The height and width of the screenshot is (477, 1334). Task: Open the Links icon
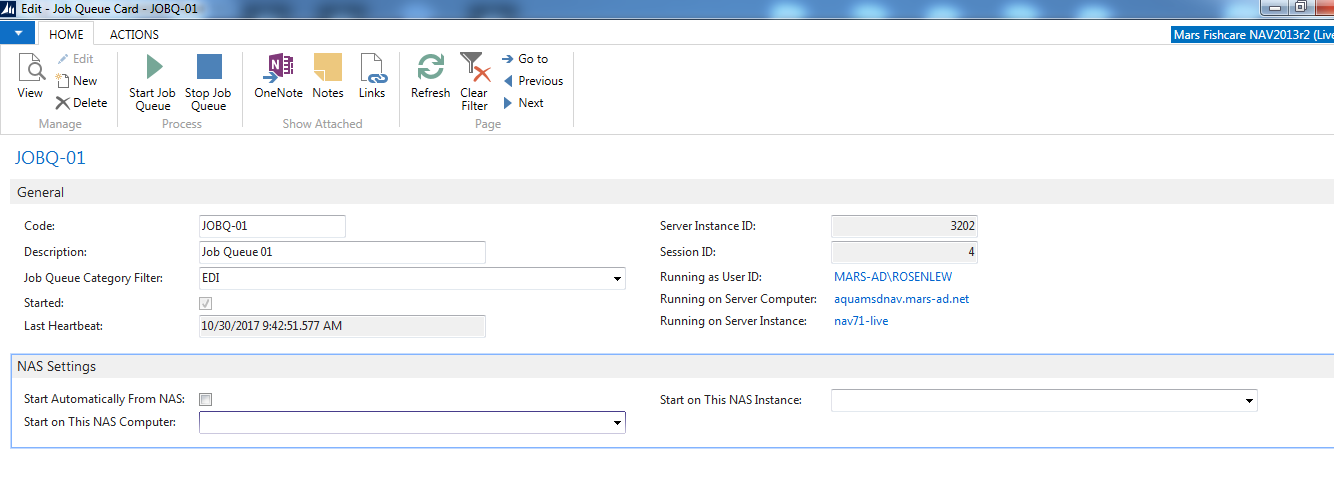point(372,67)
